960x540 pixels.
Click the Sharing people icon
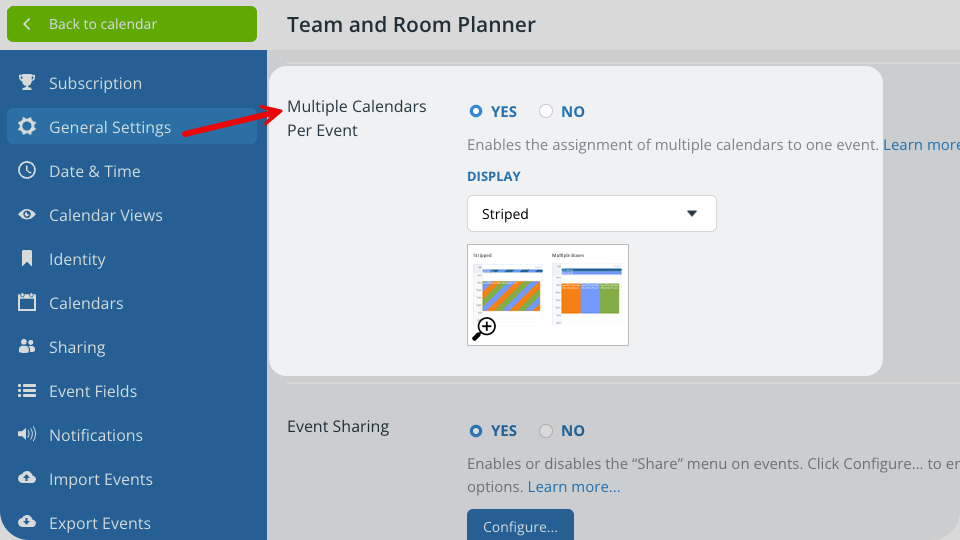[27, 347]
